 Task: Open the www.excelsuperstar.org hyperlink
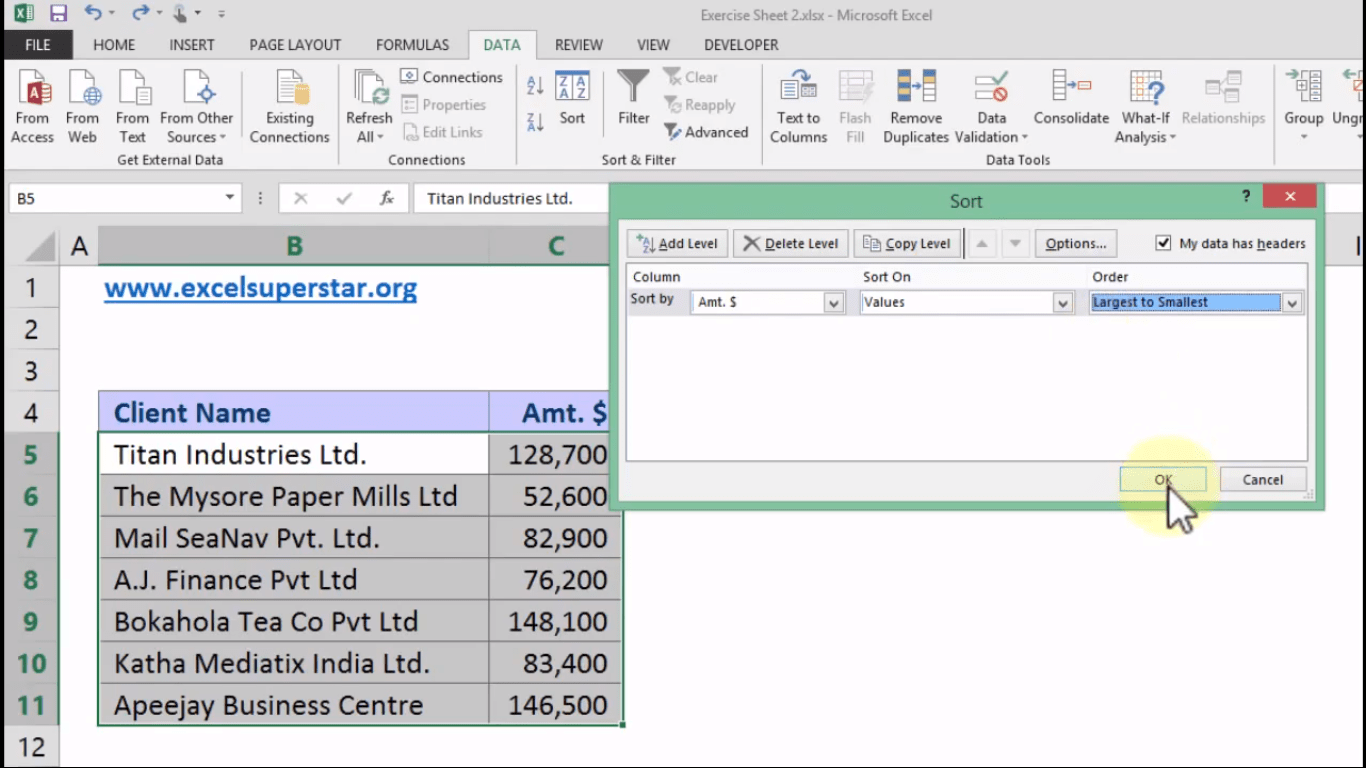[x=260, y=288]
